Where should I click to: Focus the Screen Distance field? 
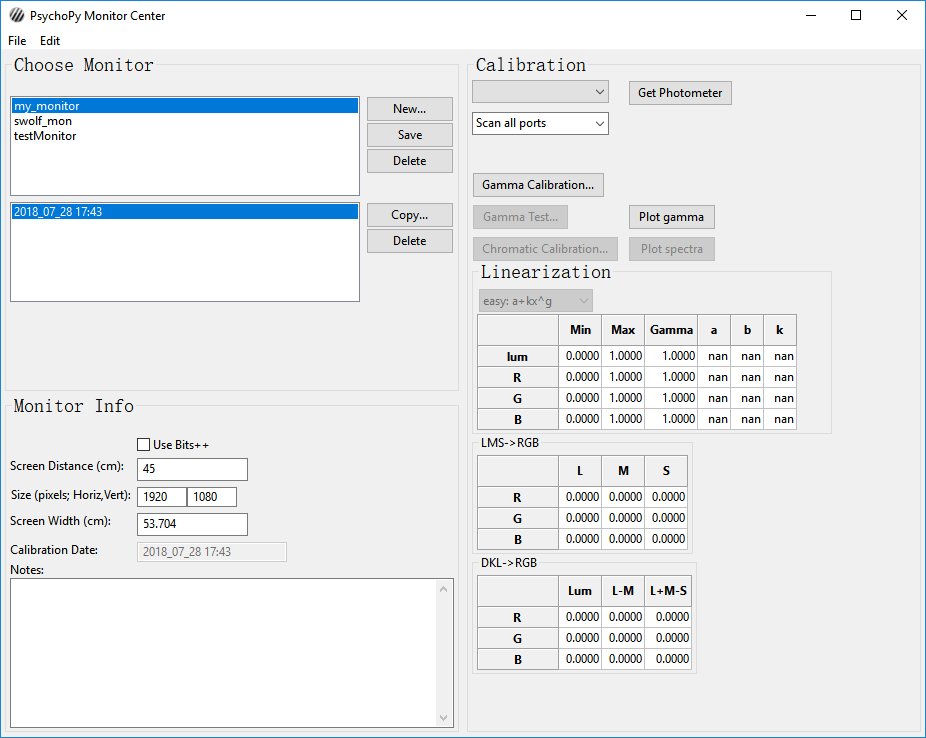193,469
